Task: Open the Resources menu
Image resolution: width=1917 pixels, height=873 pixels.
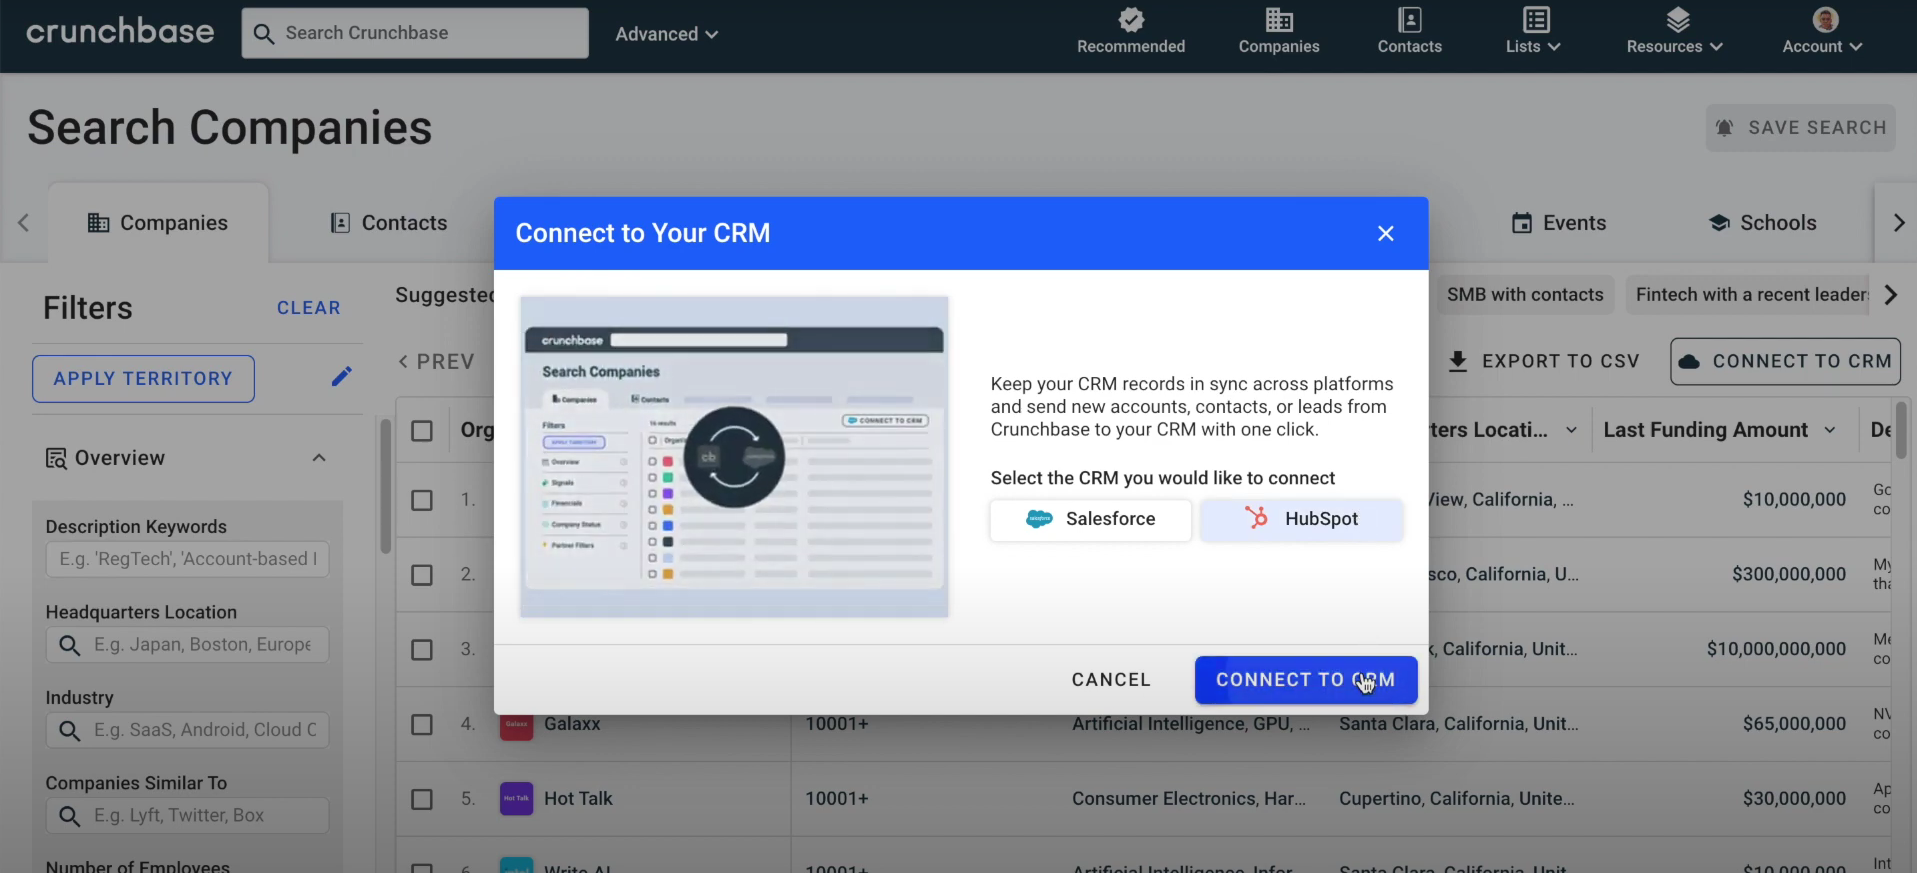Action: click(1675, 32)
